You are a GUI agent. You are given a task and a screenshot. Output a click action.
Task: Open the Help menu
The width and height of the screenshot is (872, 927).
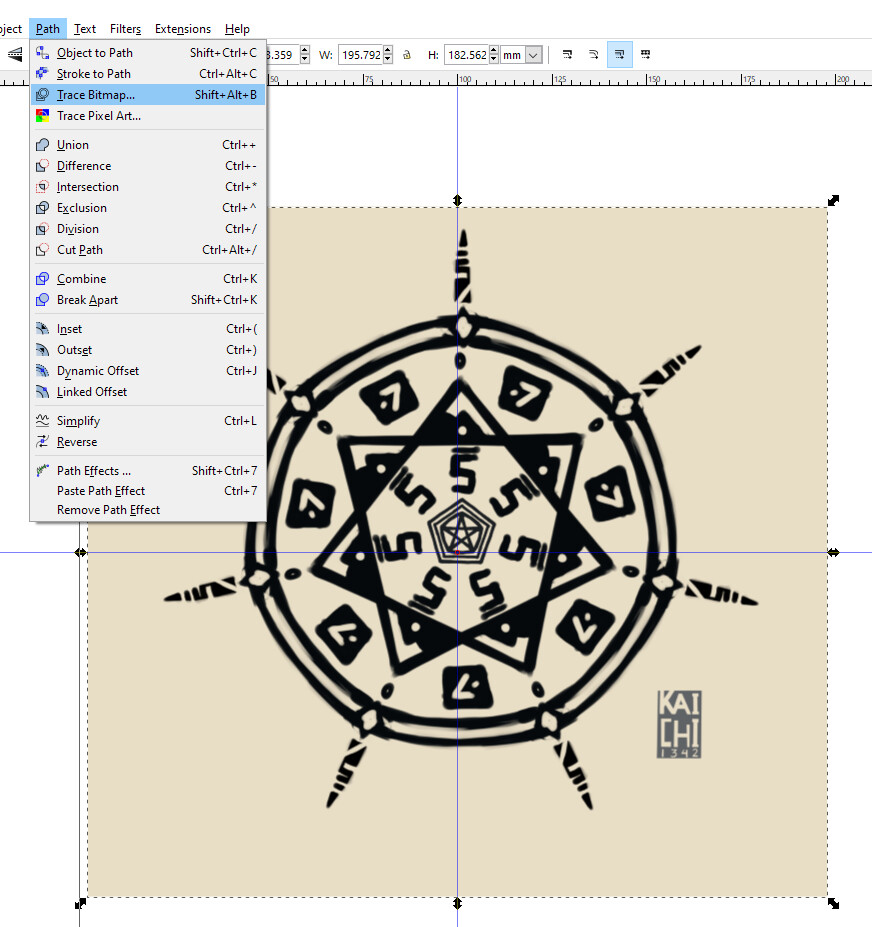coord(237,29)
